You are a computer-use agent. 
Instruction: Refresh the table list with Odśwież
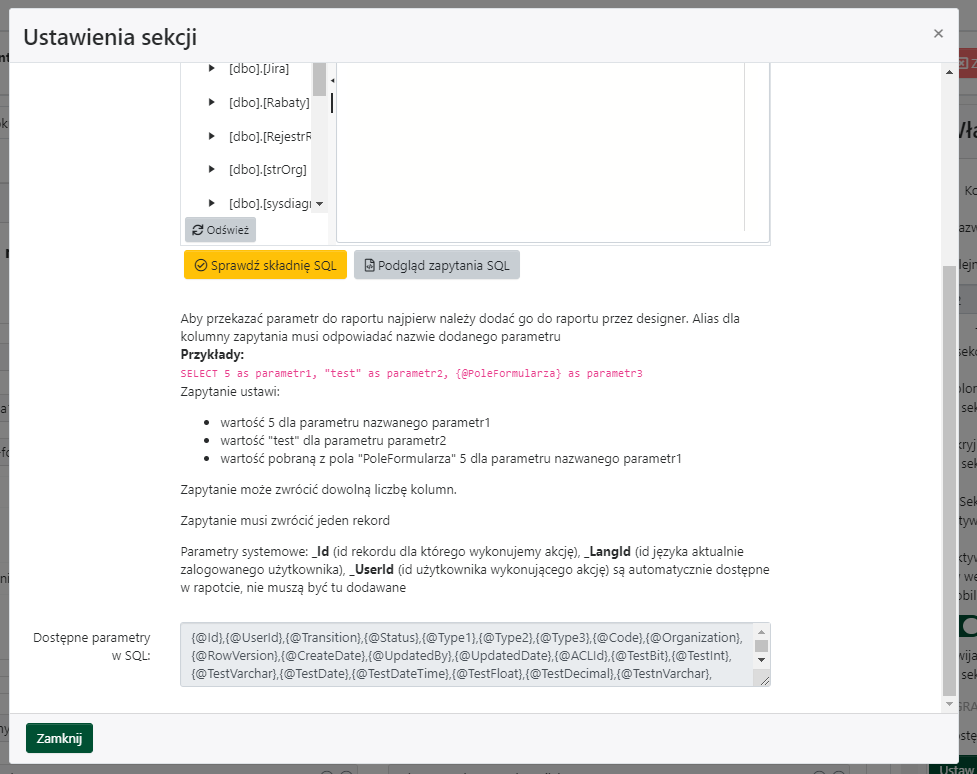point(221,230)
